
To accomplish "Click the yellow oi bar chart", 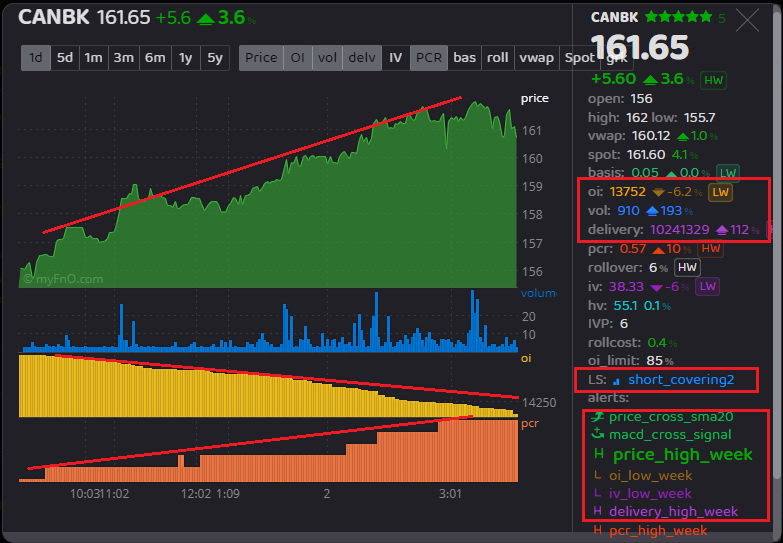I will (x=269, y=386).
